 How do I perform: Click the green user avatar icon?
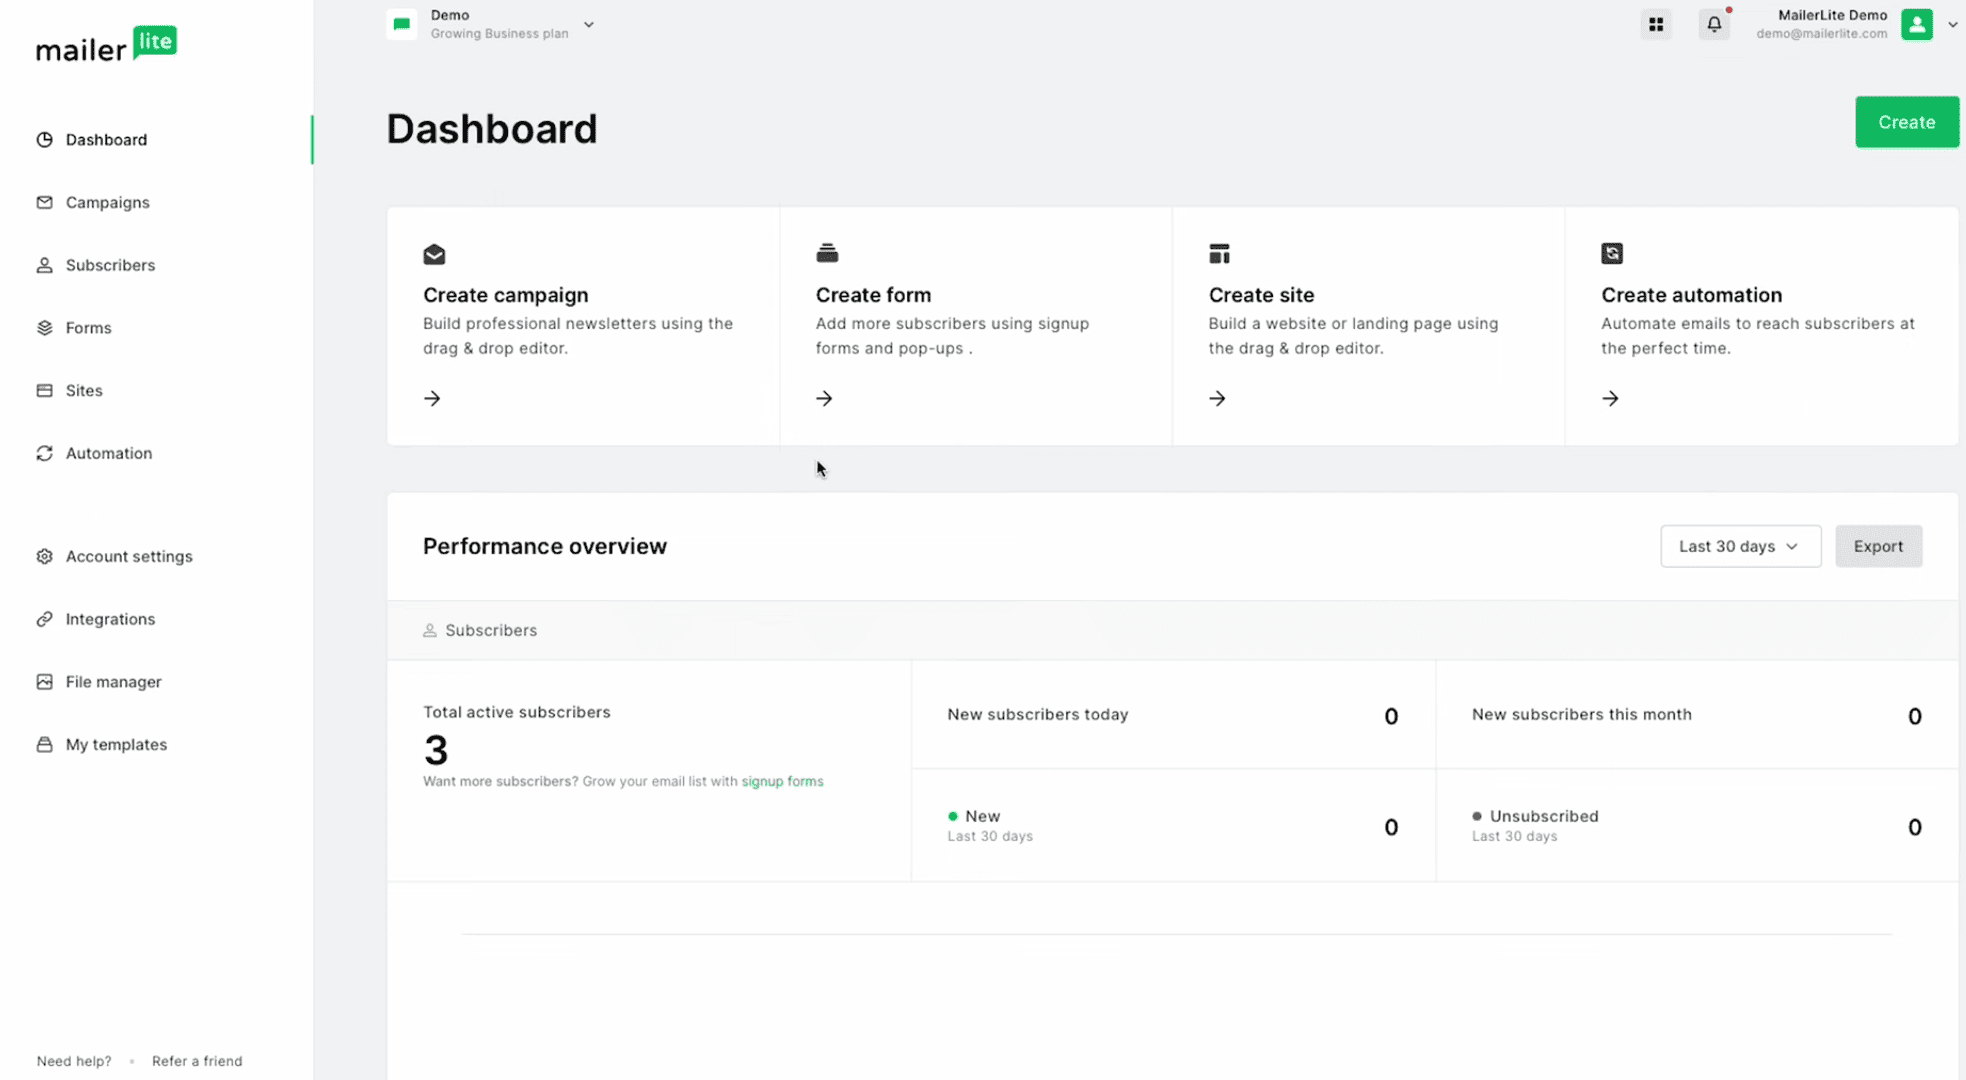click(x=1916, y=24)
